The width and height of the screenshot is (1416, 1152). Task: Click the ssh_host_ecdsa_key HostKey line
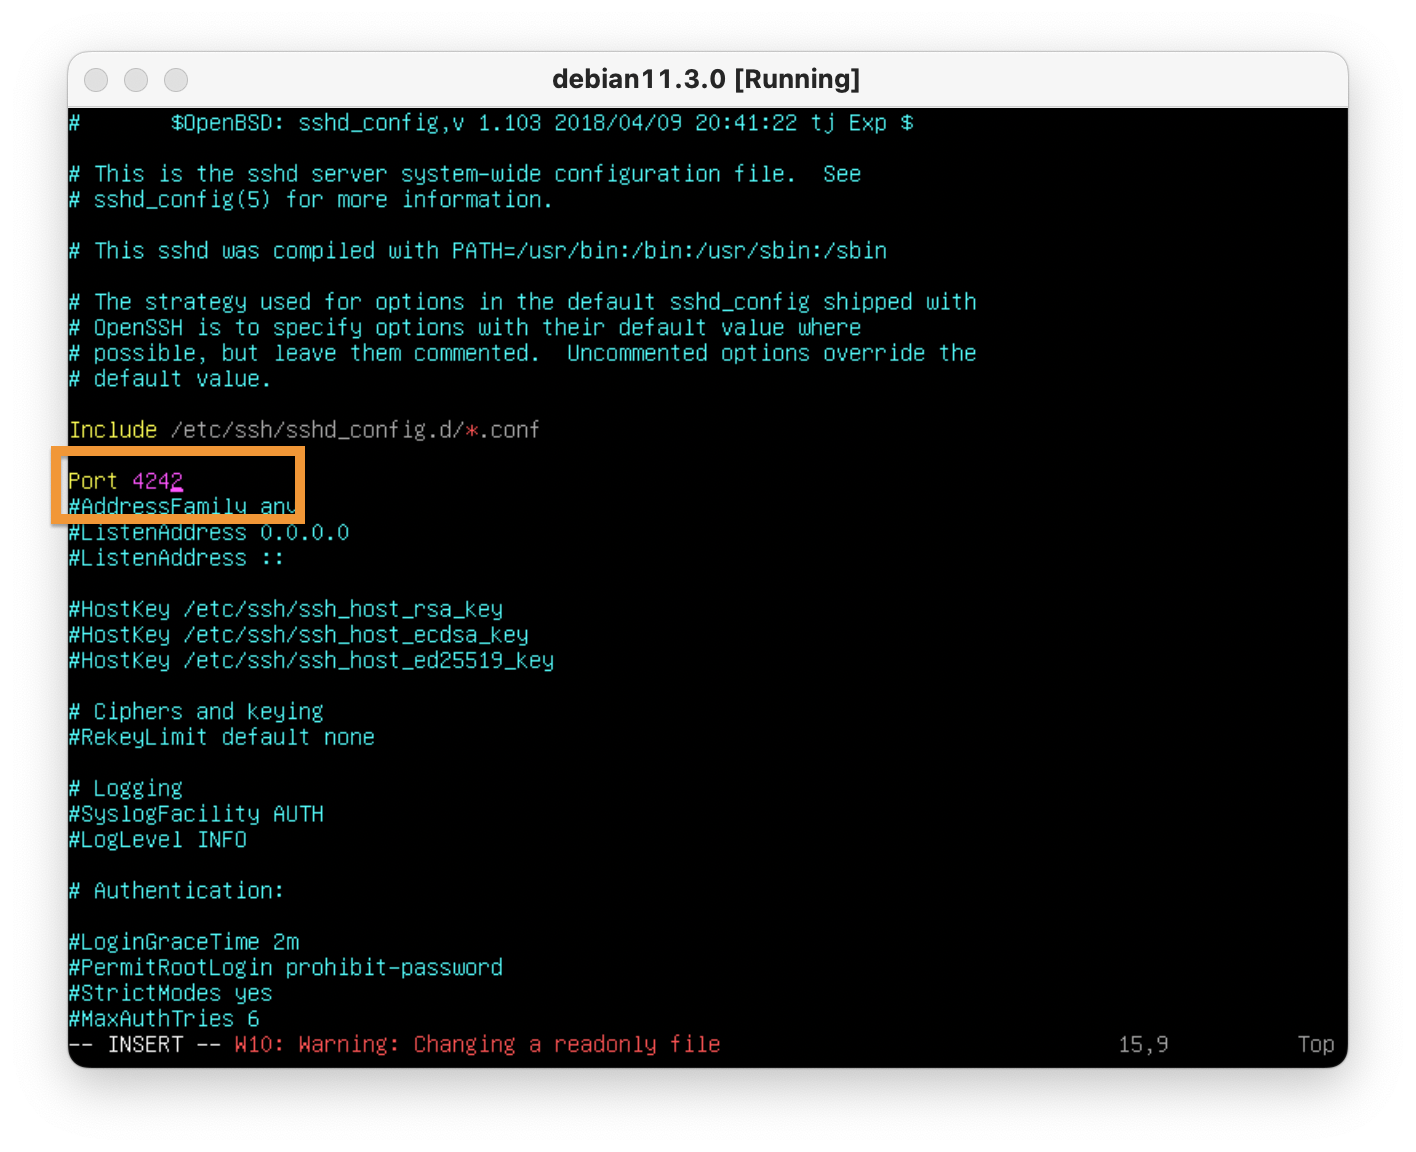coord(298,635)
